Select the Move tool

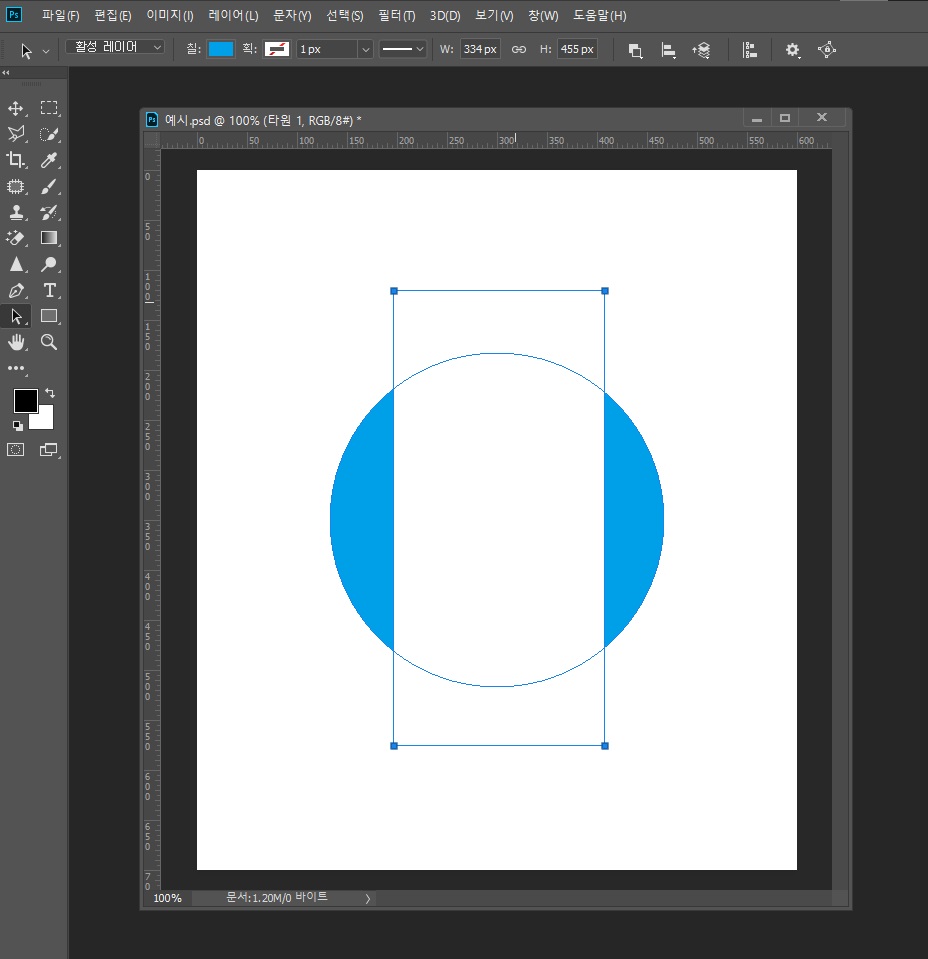coord(15,108)
